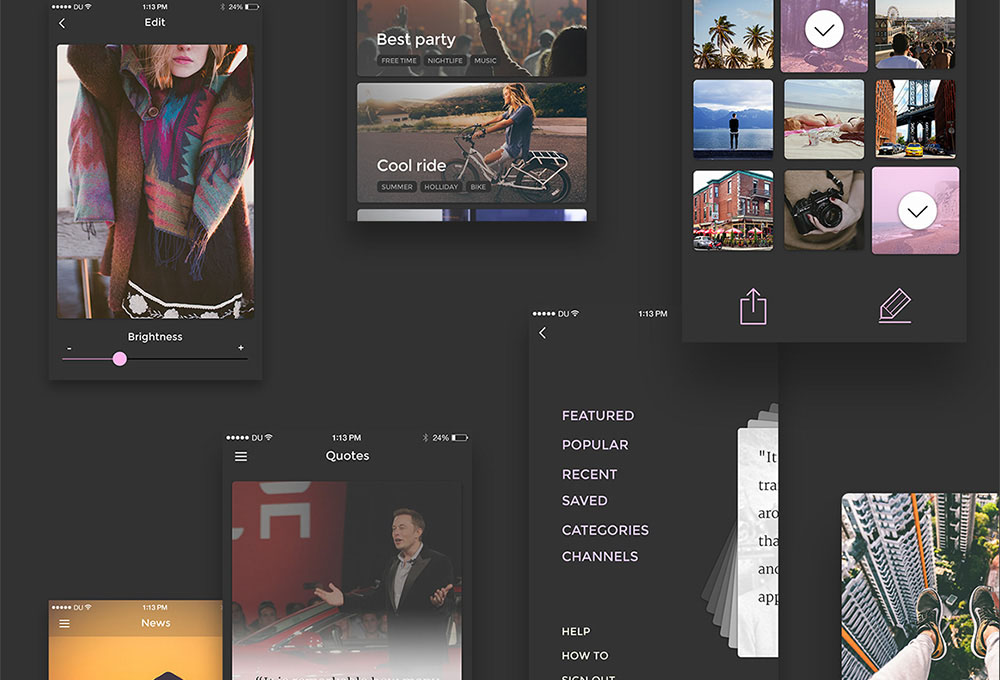The height and width of the screenshot is (680, 1000).
Task: Select the man by lake photo
Action: coord(733,119)
